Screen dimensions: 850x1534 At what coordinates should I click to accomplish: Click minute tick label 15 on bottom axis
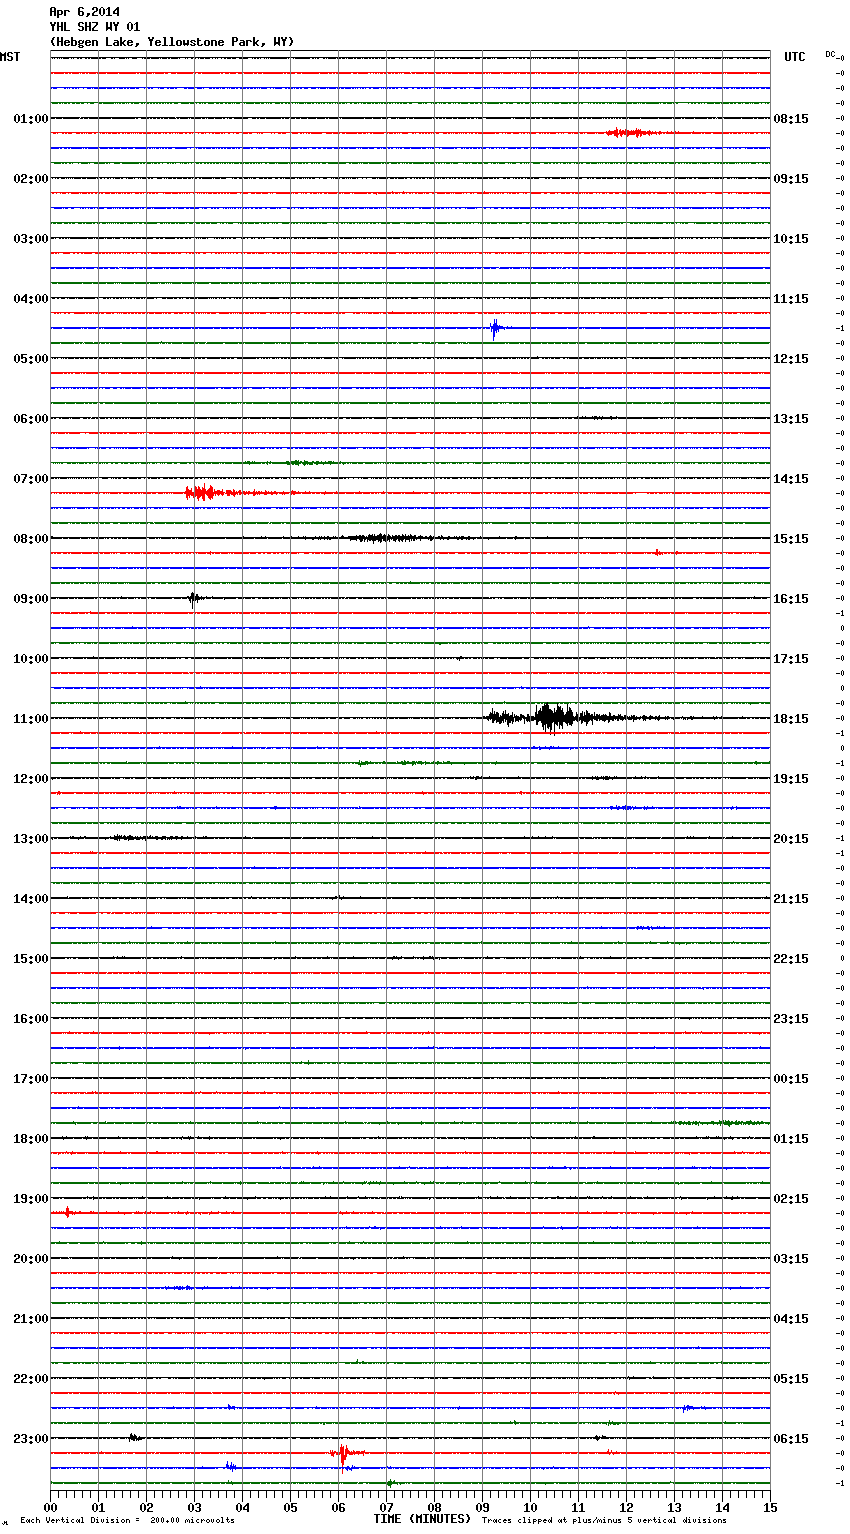click(x=770, y=1507)
